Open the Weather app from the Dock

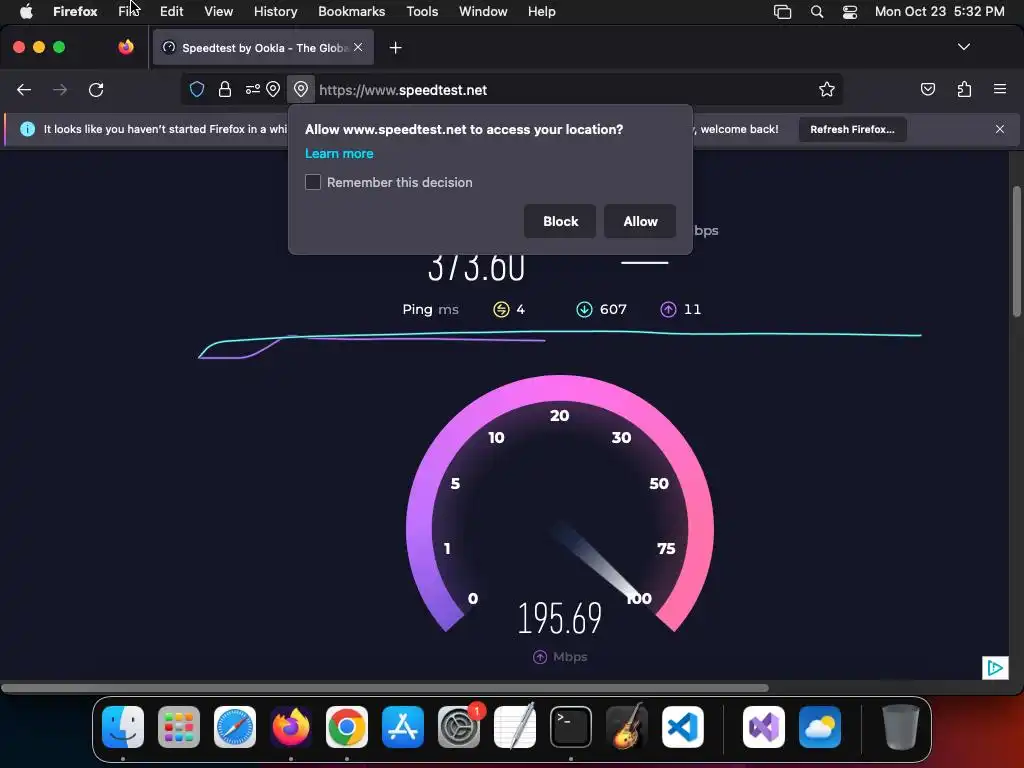(820, 727)
